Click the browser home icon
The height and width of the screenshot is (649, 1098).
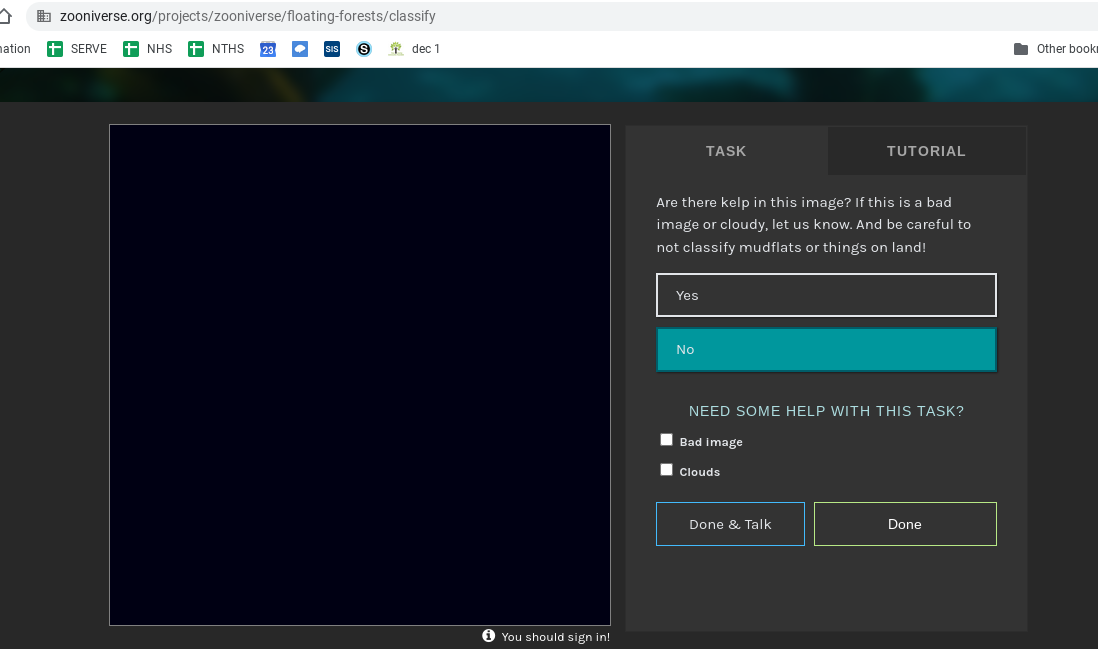click(x=5, y=15)
